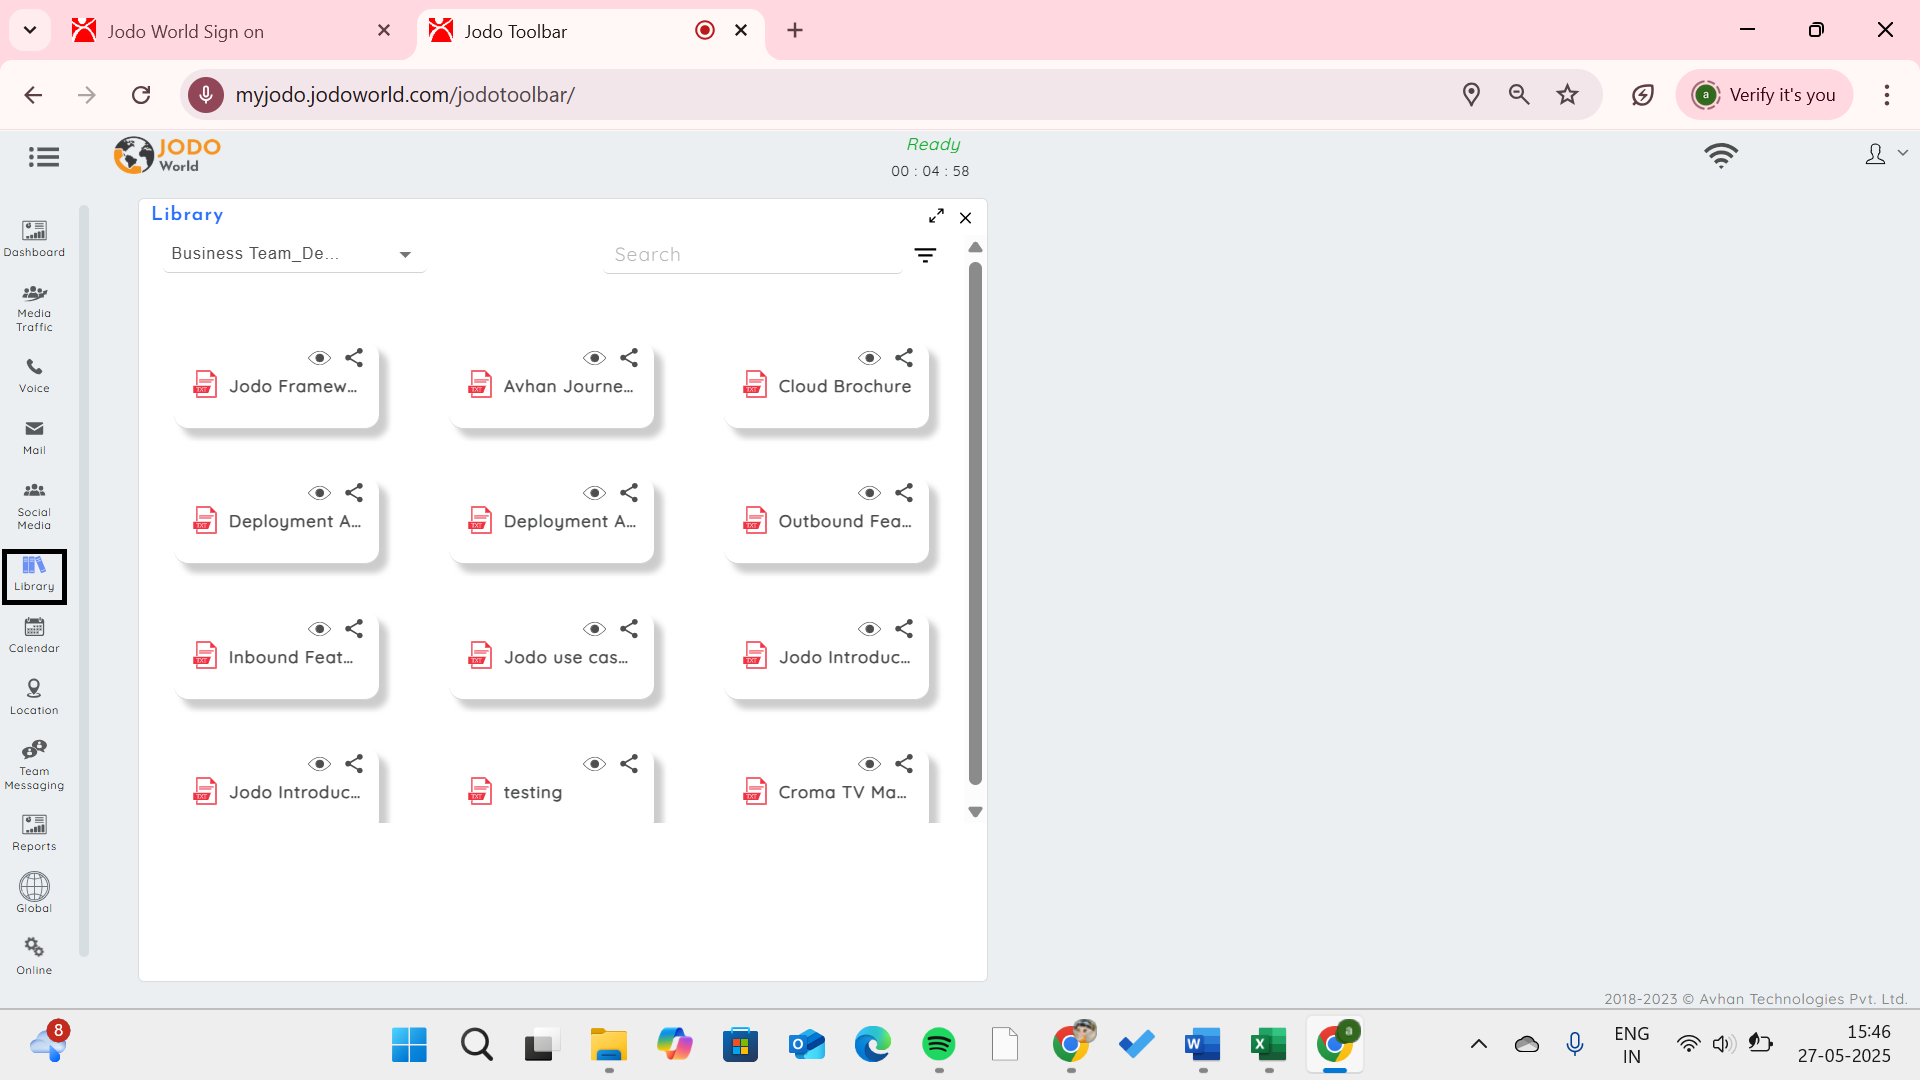Open the browser tab search chevron

coord(30,30)
